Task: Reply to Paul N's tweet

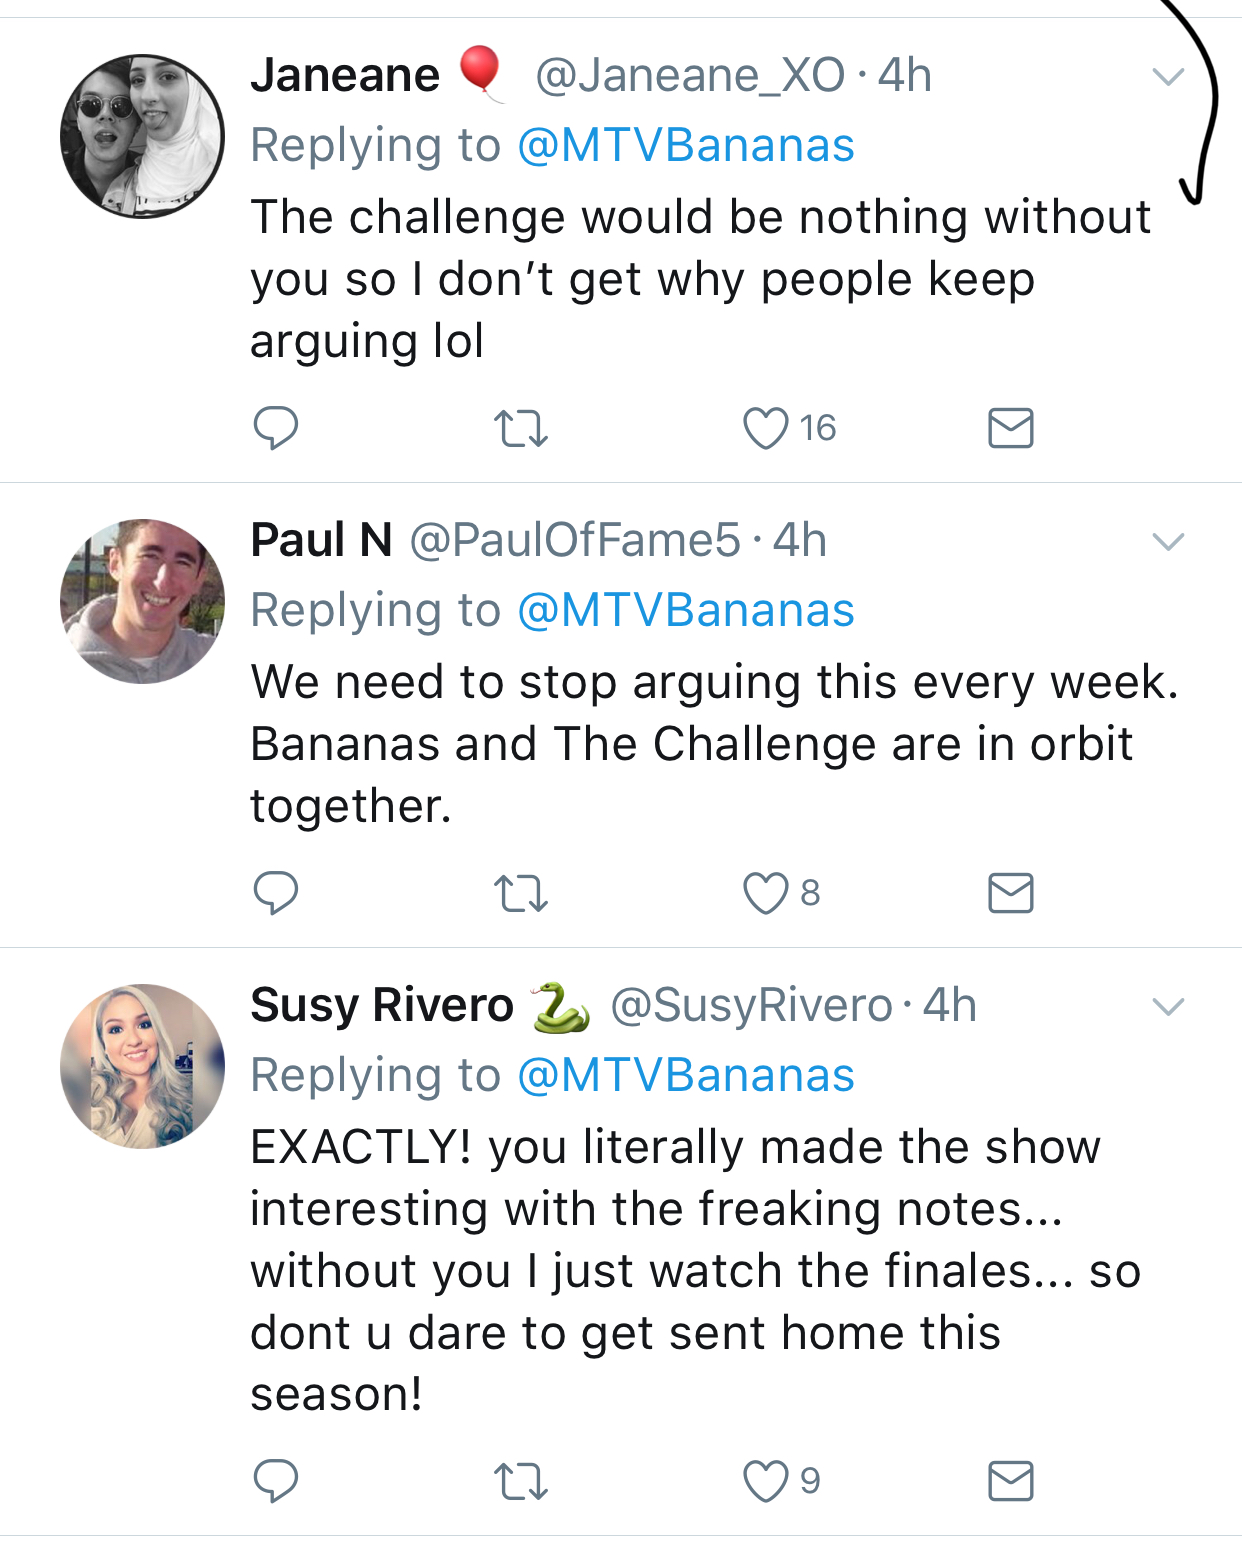Action: [275, 893]
